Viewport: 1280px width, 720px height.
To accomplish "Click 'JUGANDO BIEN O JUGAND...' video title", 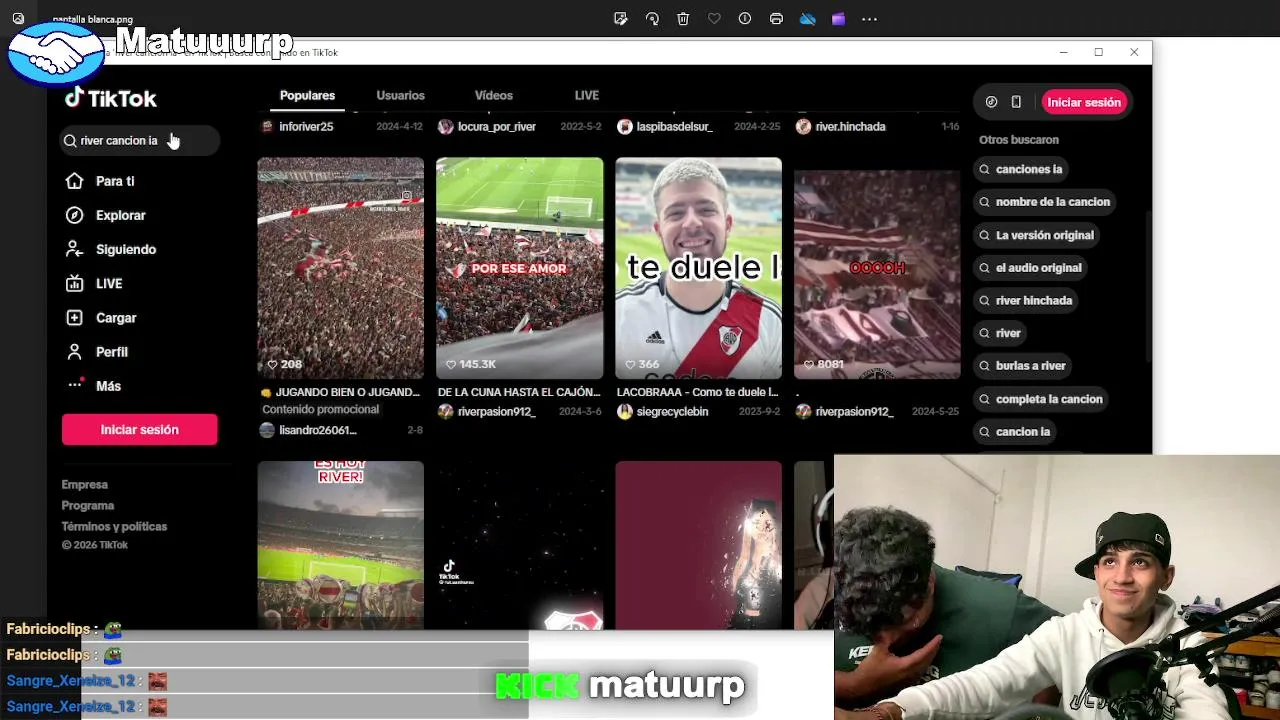I will pos(340,393).
